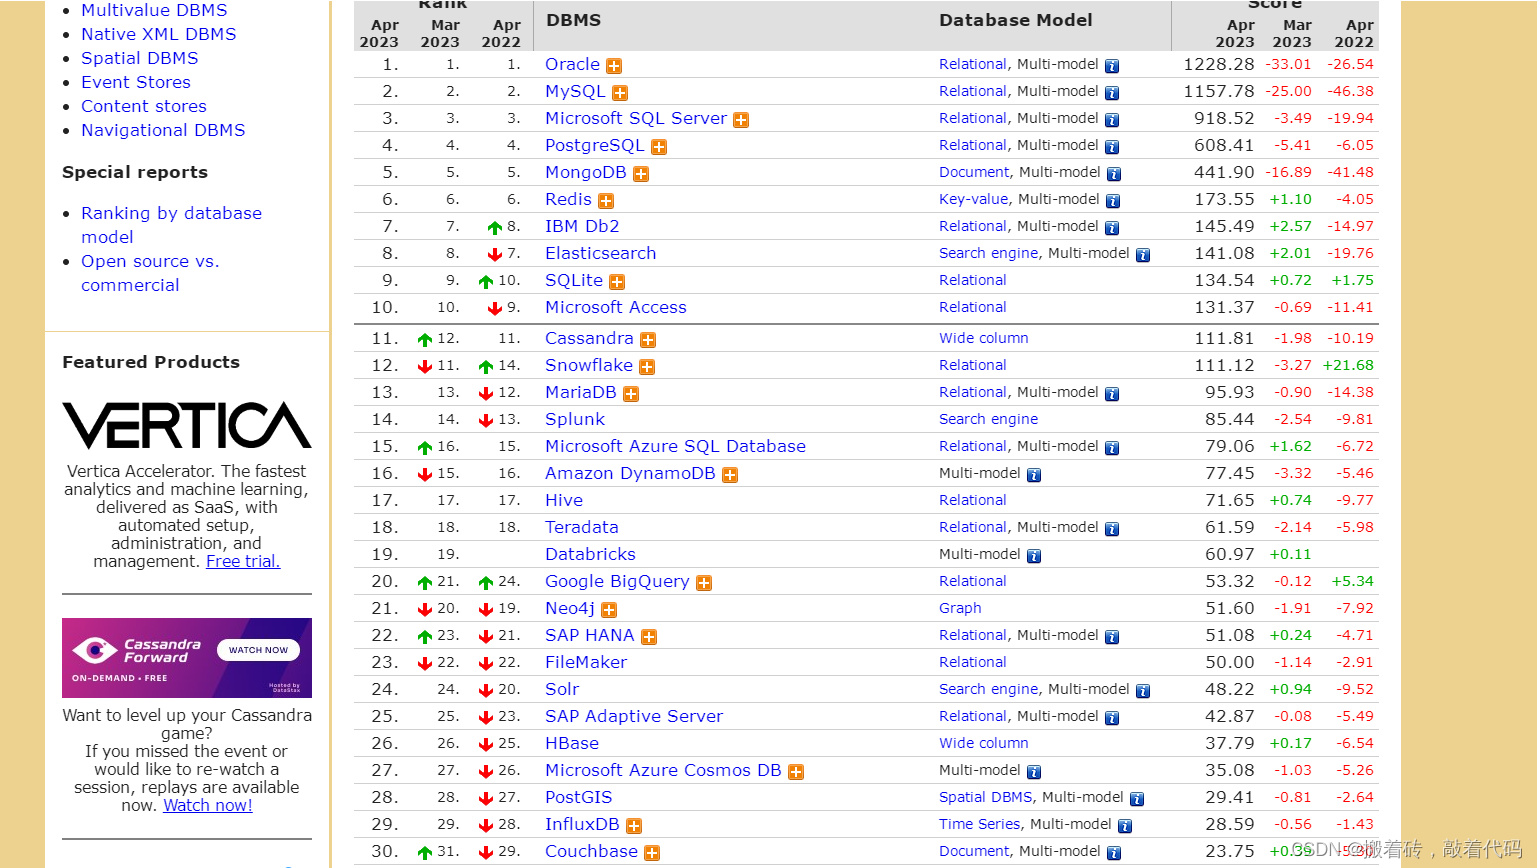
Task: Open the FileMaker link
Action: 586,662
